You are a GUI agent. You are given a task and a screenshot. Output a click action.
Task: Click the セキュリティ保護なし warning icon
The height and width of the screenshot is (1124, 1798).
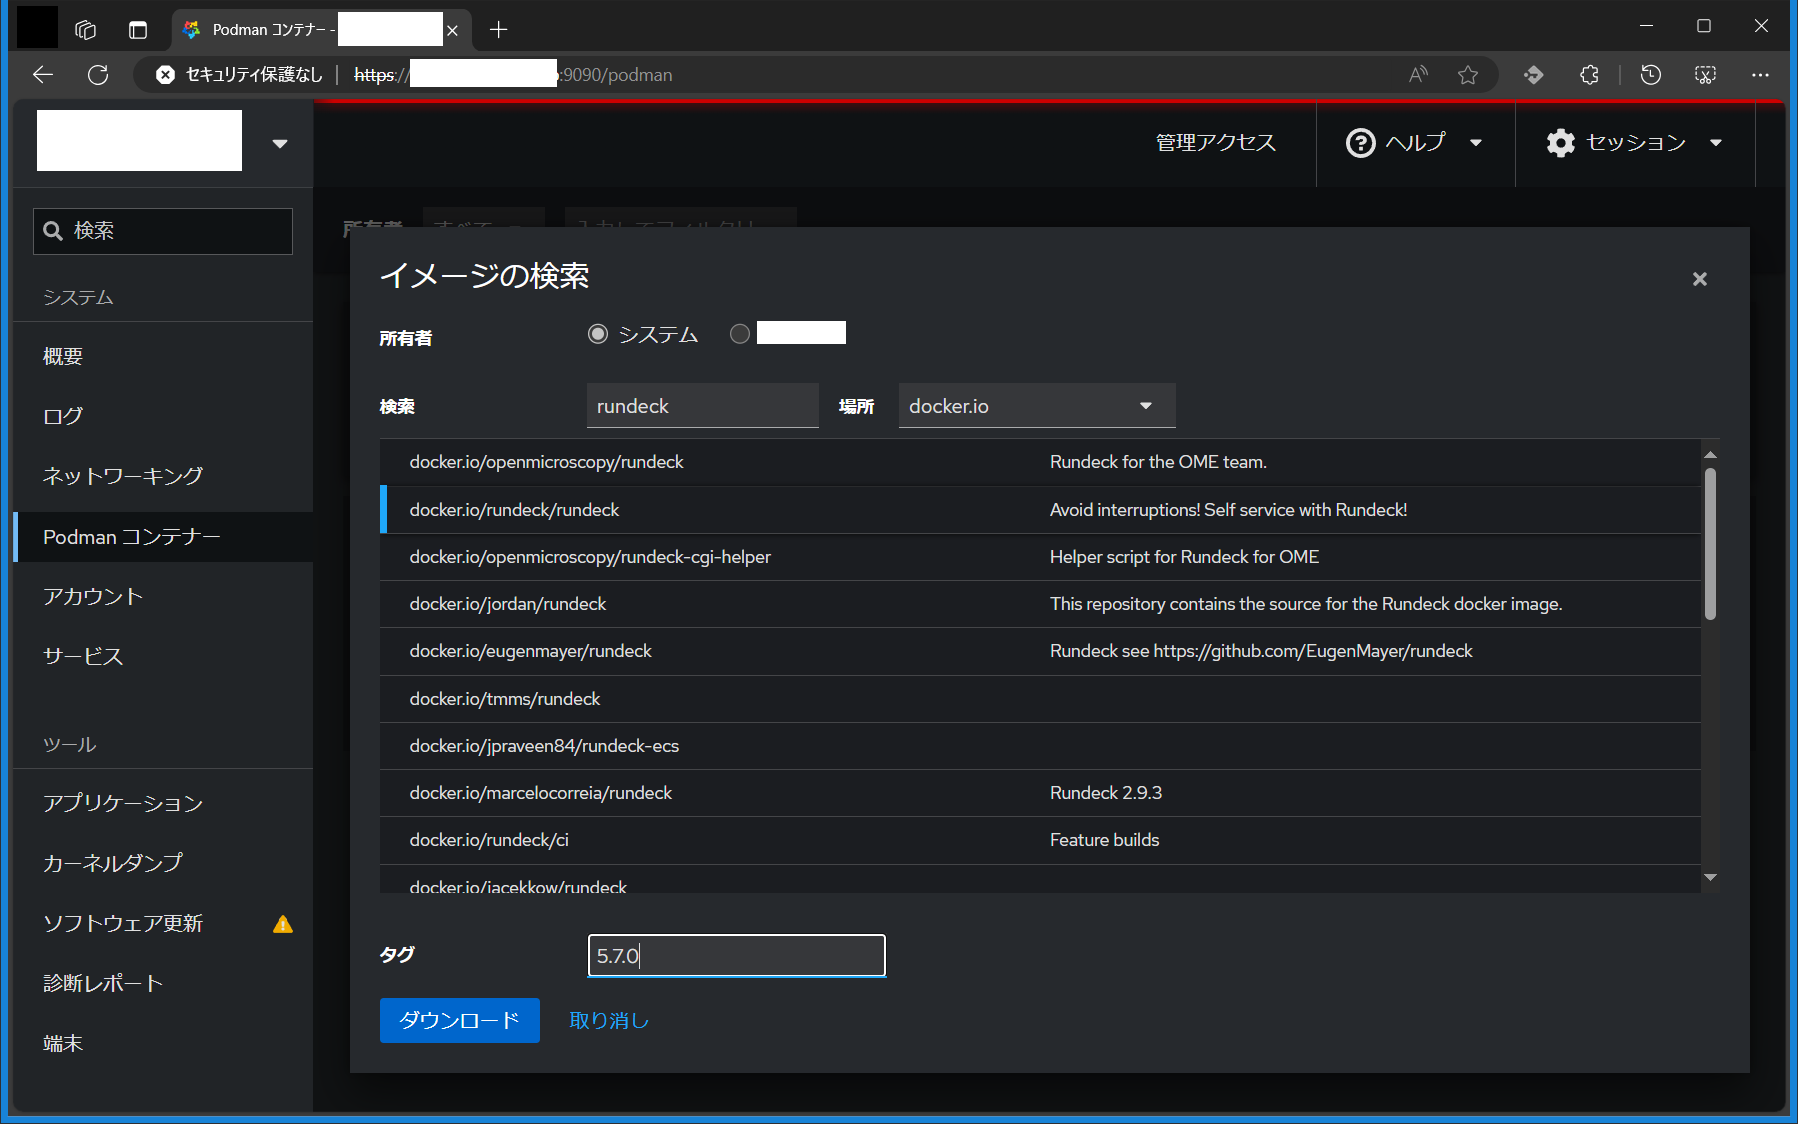click(165, 74)
